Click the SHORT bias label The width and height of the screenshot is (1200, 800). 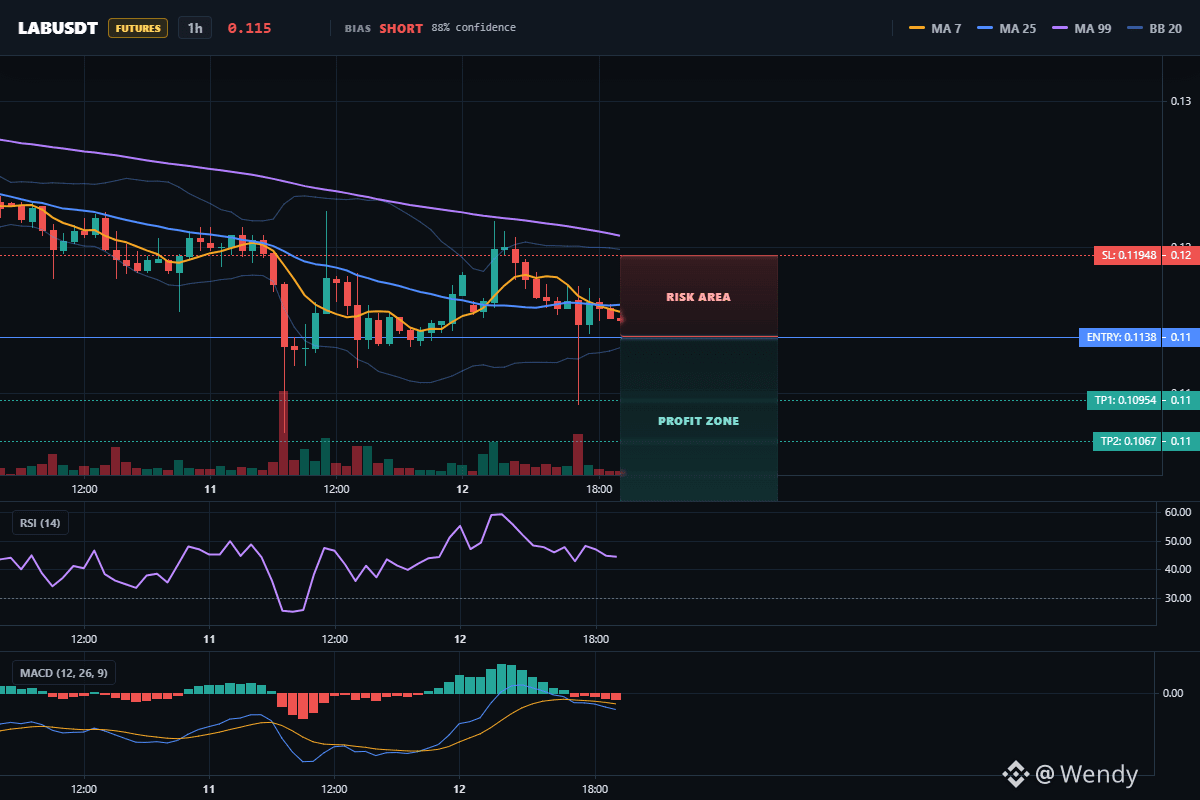pyautogui.click(x=401, y=28)
